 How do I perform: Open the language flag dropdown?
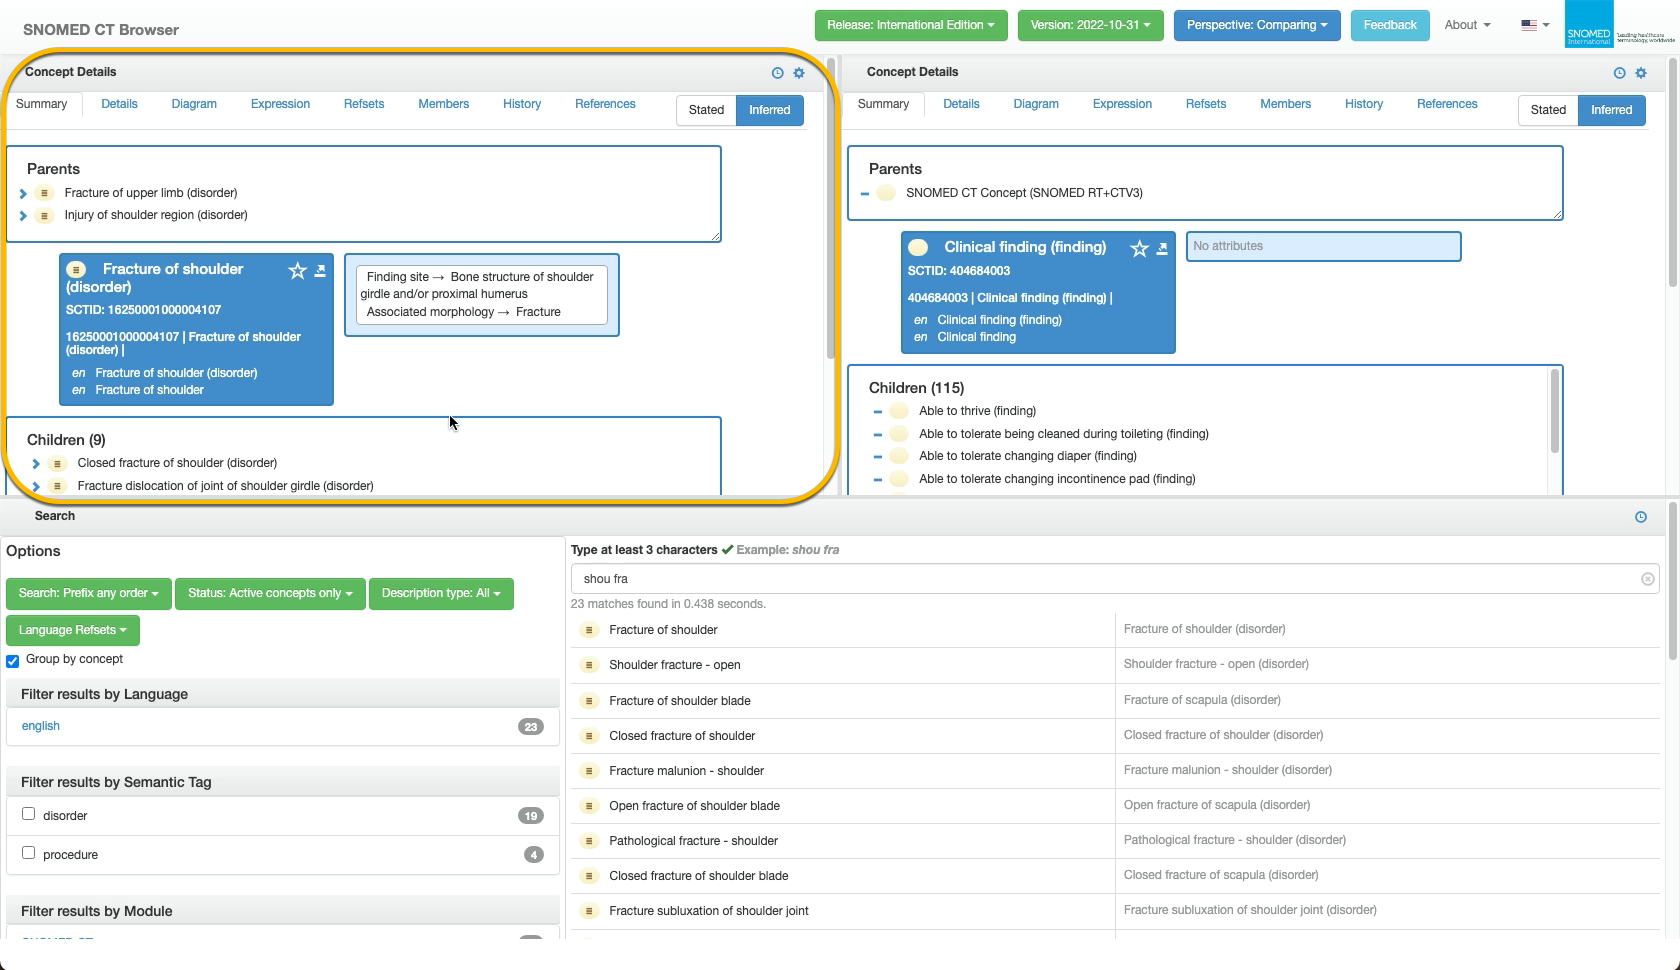click(x=1535, y=25)
